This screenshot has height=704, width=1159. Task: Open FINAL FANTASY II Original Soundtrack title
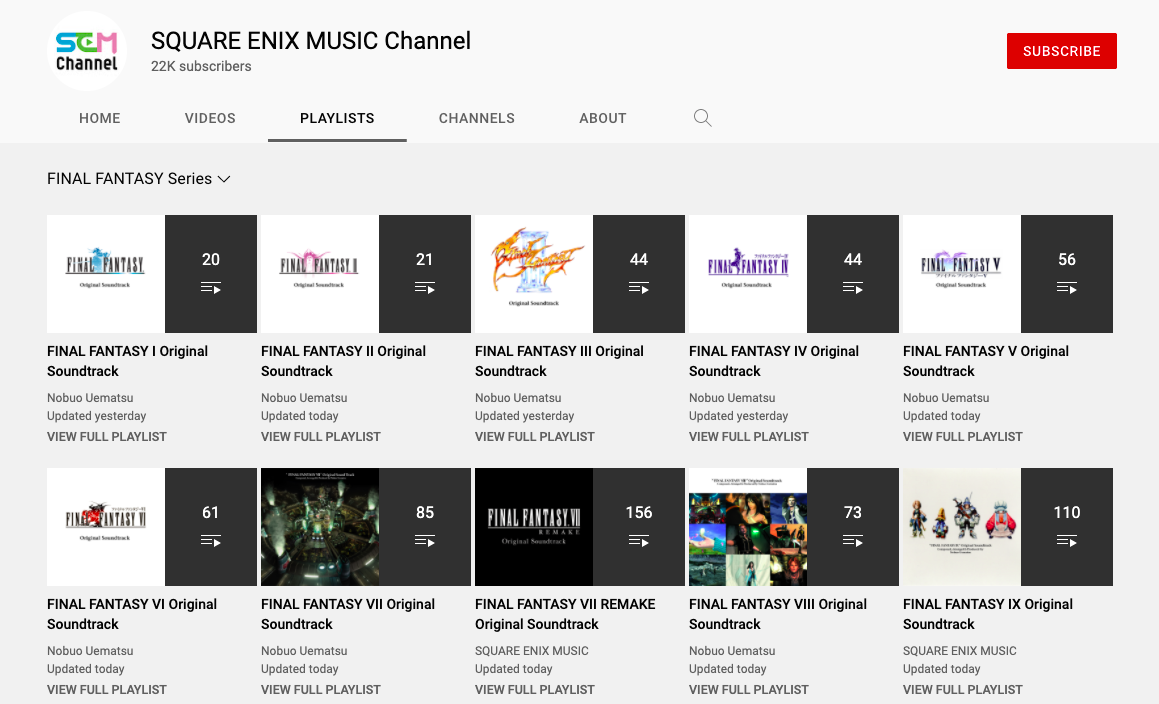tap(343, 361)
